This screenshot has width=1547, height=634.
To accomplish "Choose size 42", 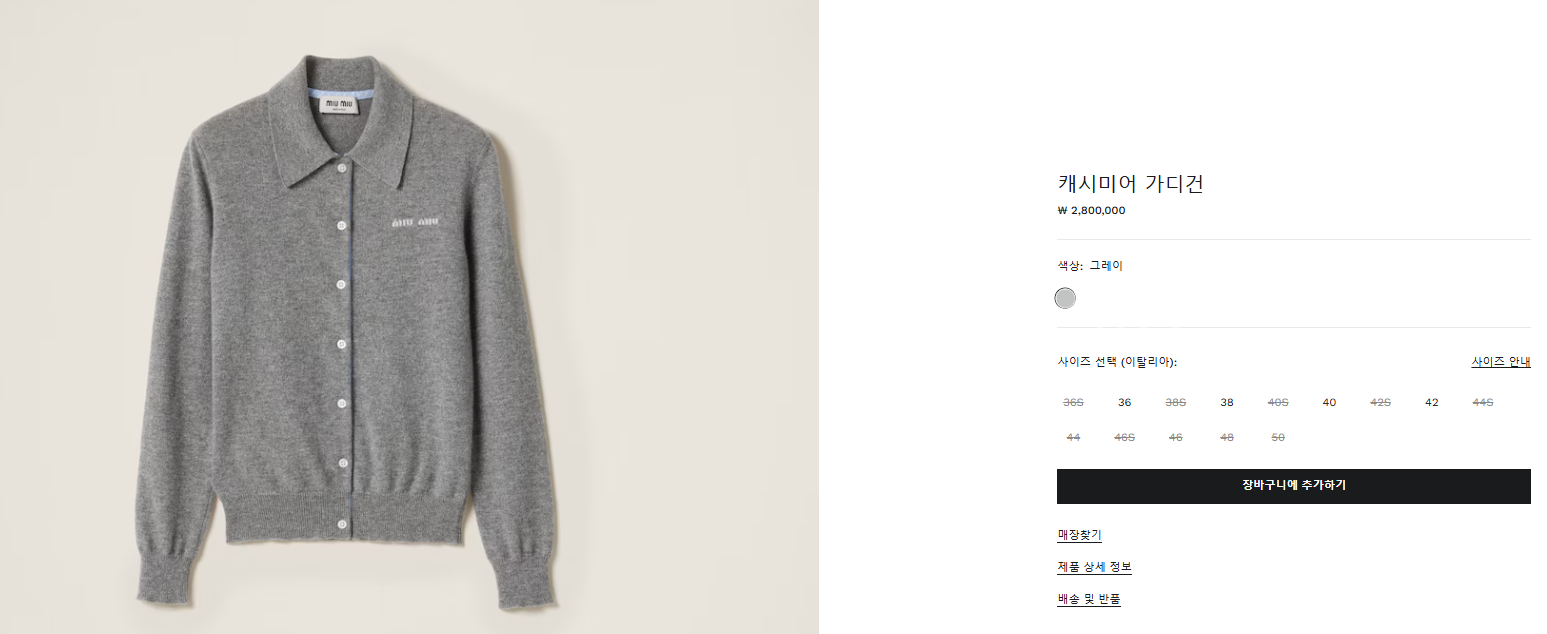I will coord(1432,402).
